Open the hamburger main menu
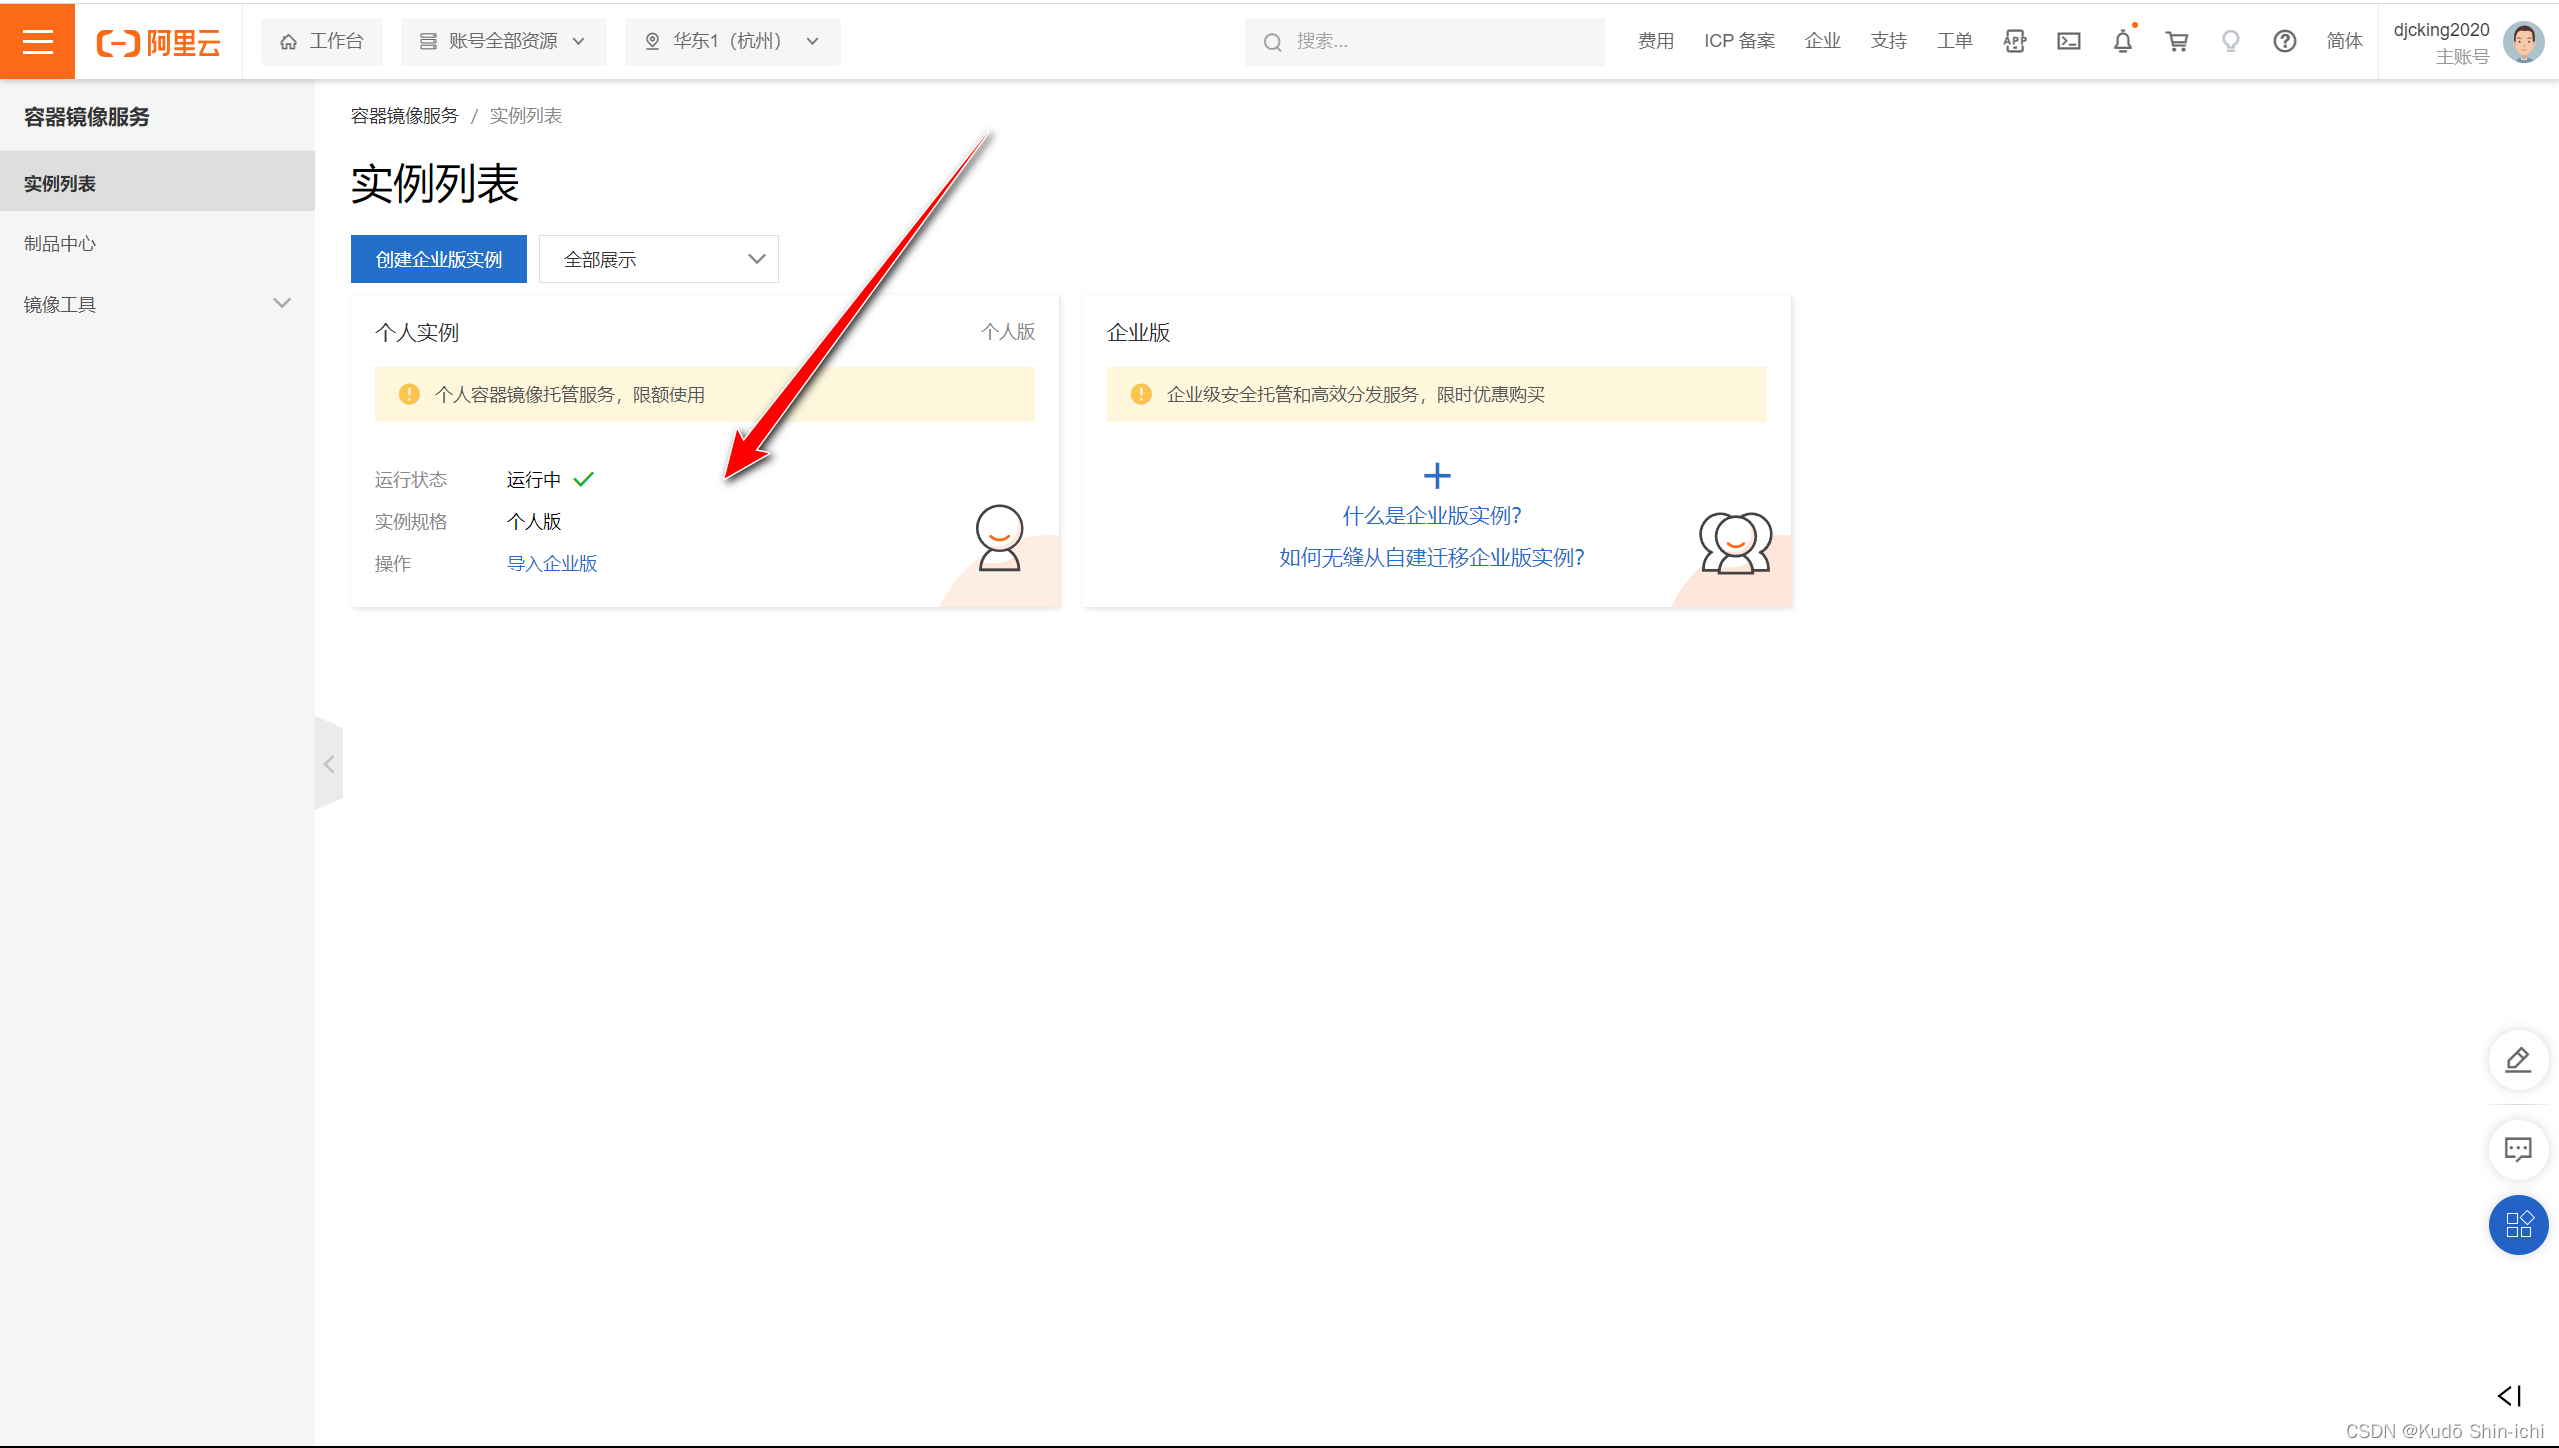2559x1448 pixels. pos(37,41)
